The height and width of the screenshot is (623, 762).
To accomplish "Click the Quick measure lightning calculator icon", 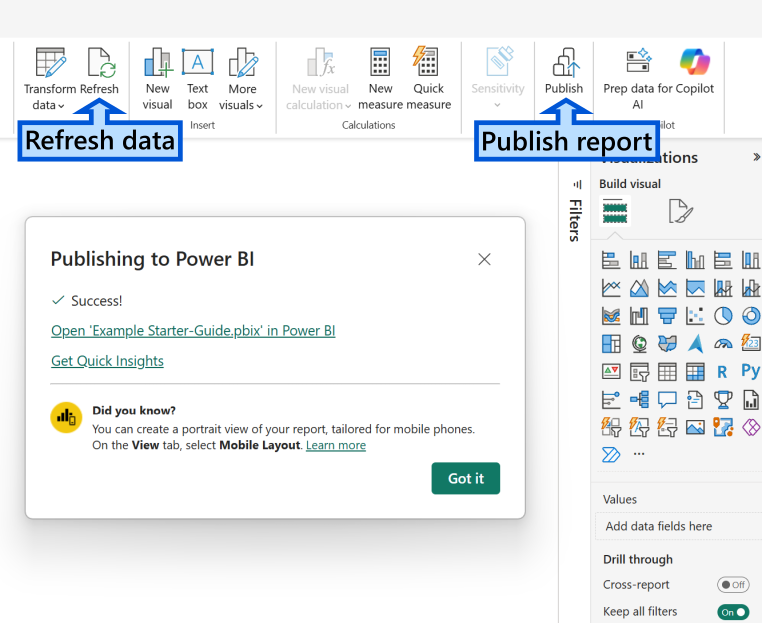I will 425,61.
